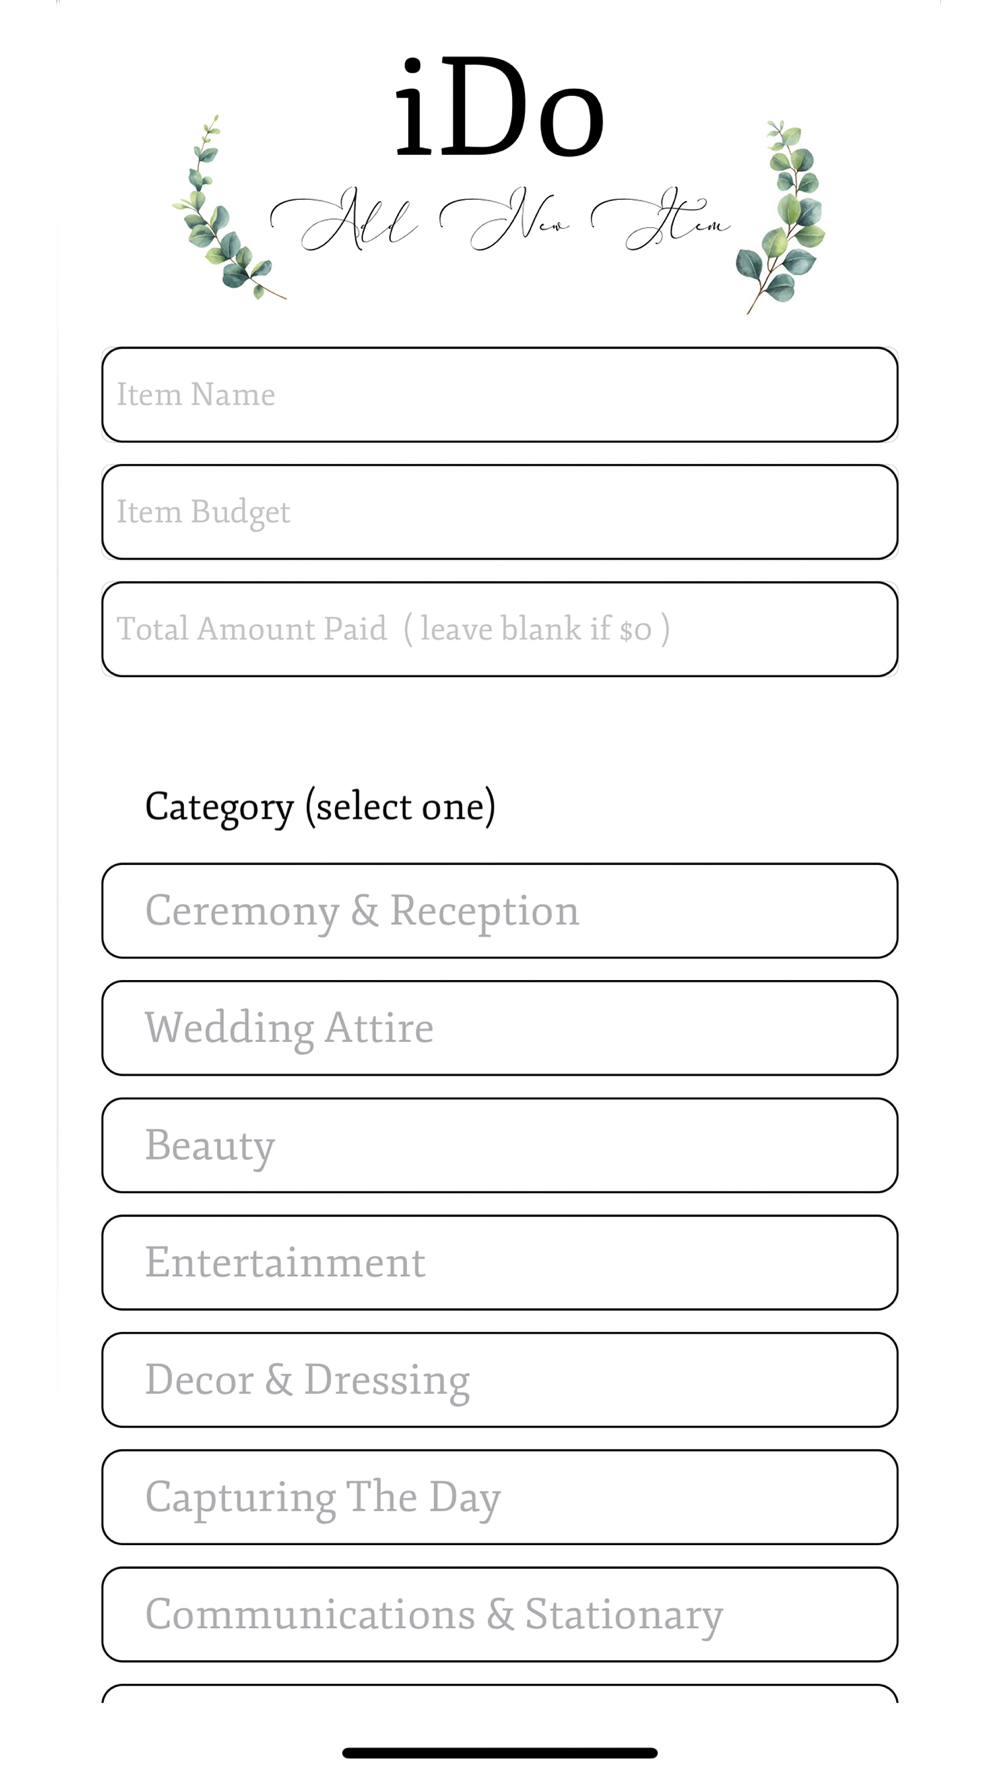Click the cursive 'Add' word in heading
Viewport: 1000px width, 1778px height.
click(x=345, y=220)
